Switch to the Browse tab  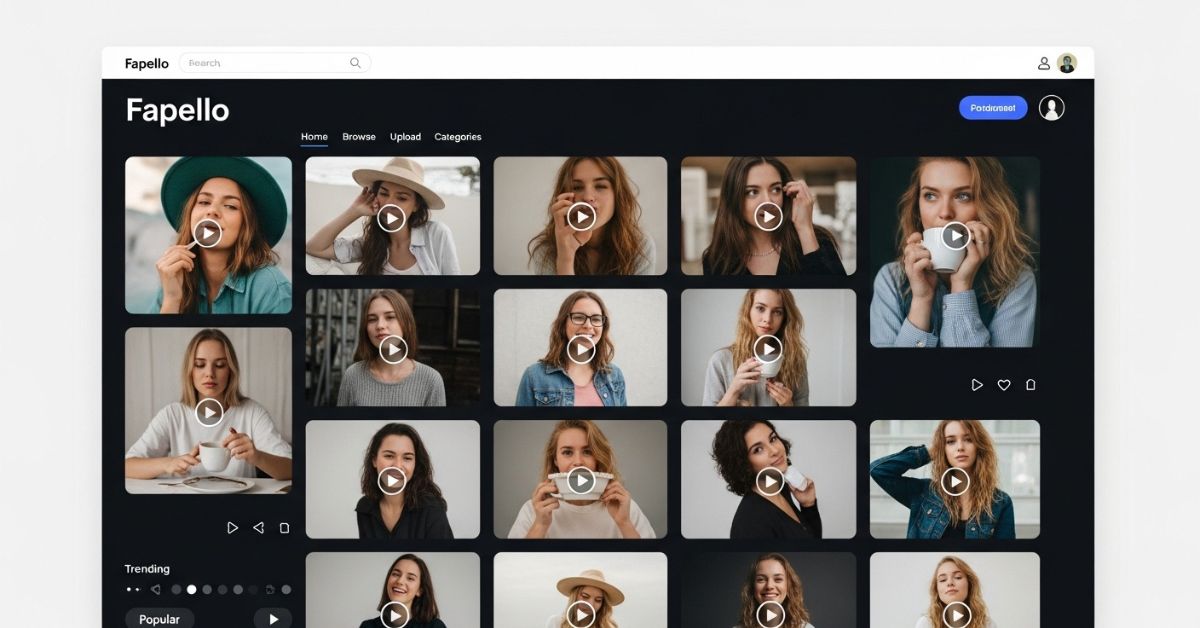tap(359, 137)
